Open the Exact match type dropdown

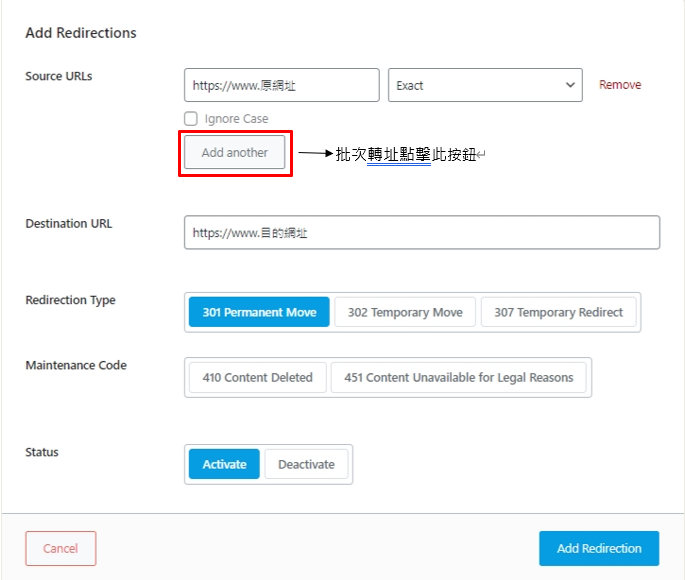[x=485, y=85]
